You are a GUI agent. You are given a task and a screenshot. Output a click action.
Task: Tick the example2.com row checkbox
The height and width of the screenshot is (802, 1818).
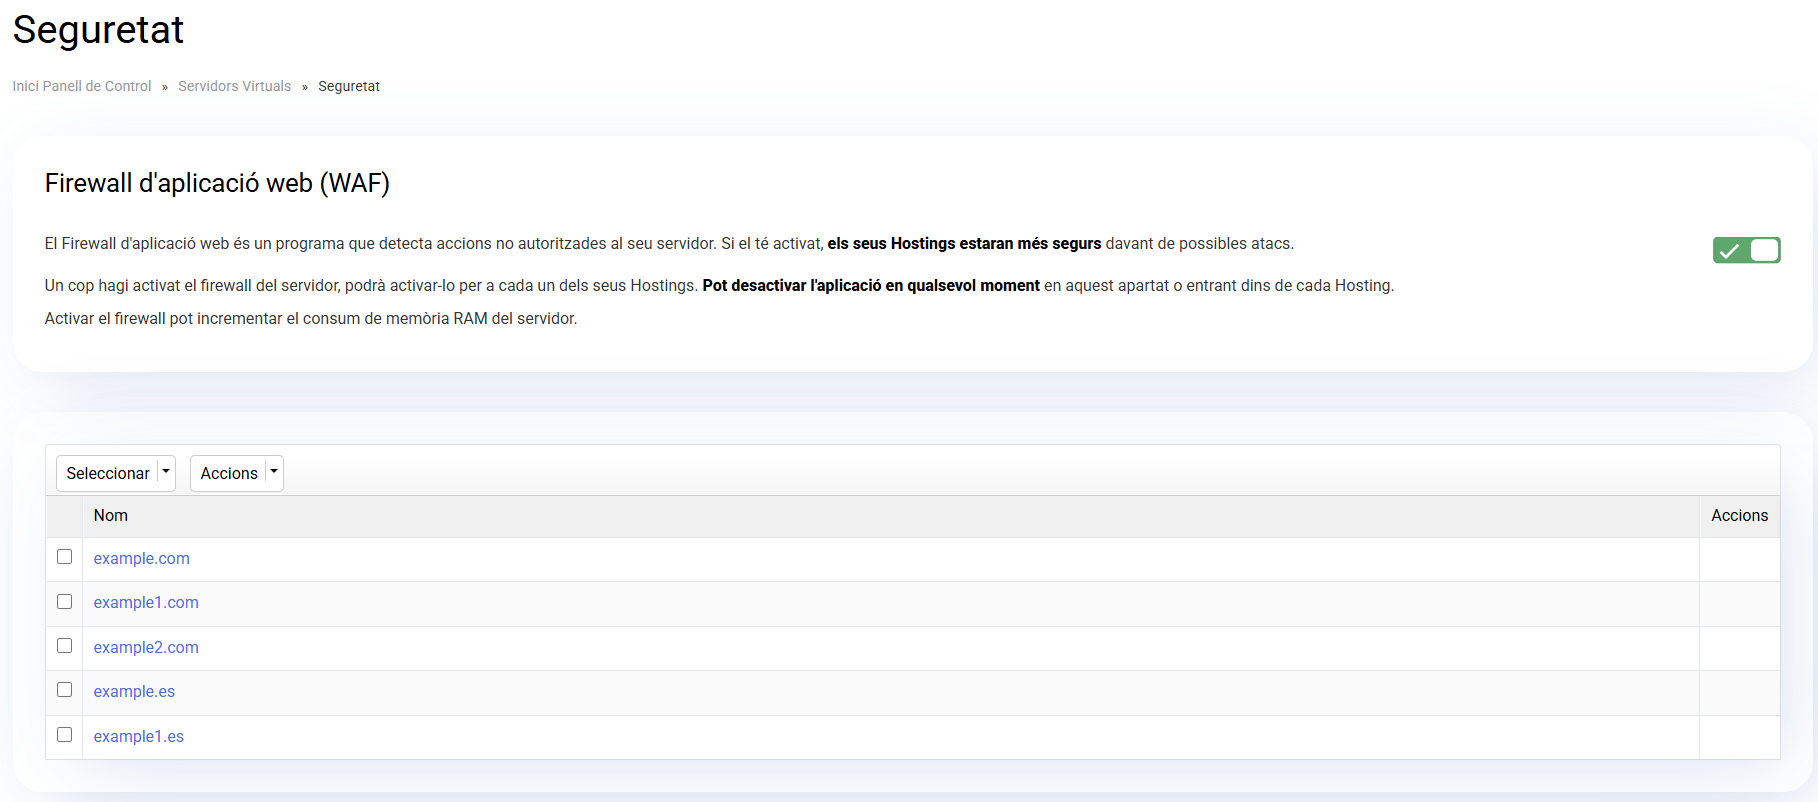pyautogui.click(x=65, y=646)
